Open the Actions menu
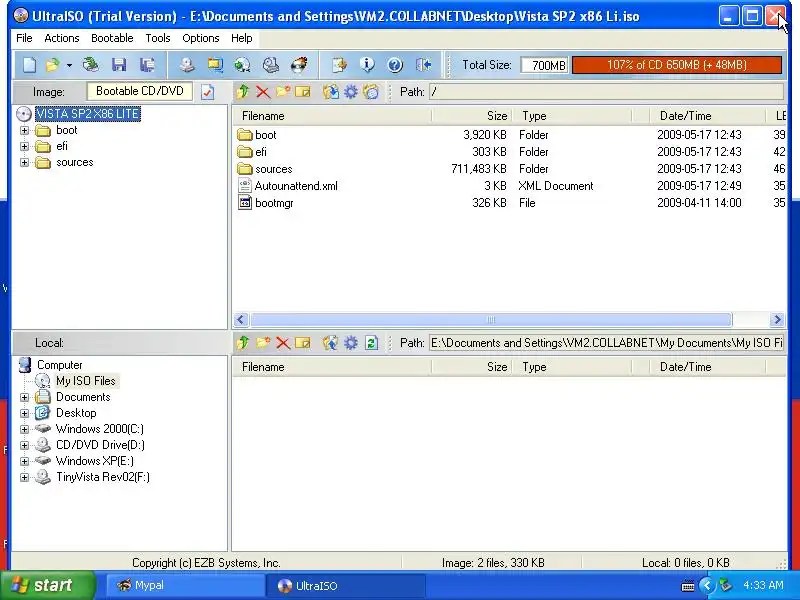Image resolution: width=800 pixels, height=600 pixels. tap(62, 38)
